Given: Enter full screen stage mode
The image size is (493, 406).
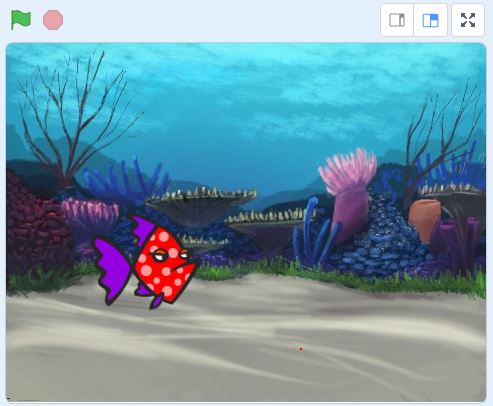Looking at the screenshot, I should click(468, 20).
